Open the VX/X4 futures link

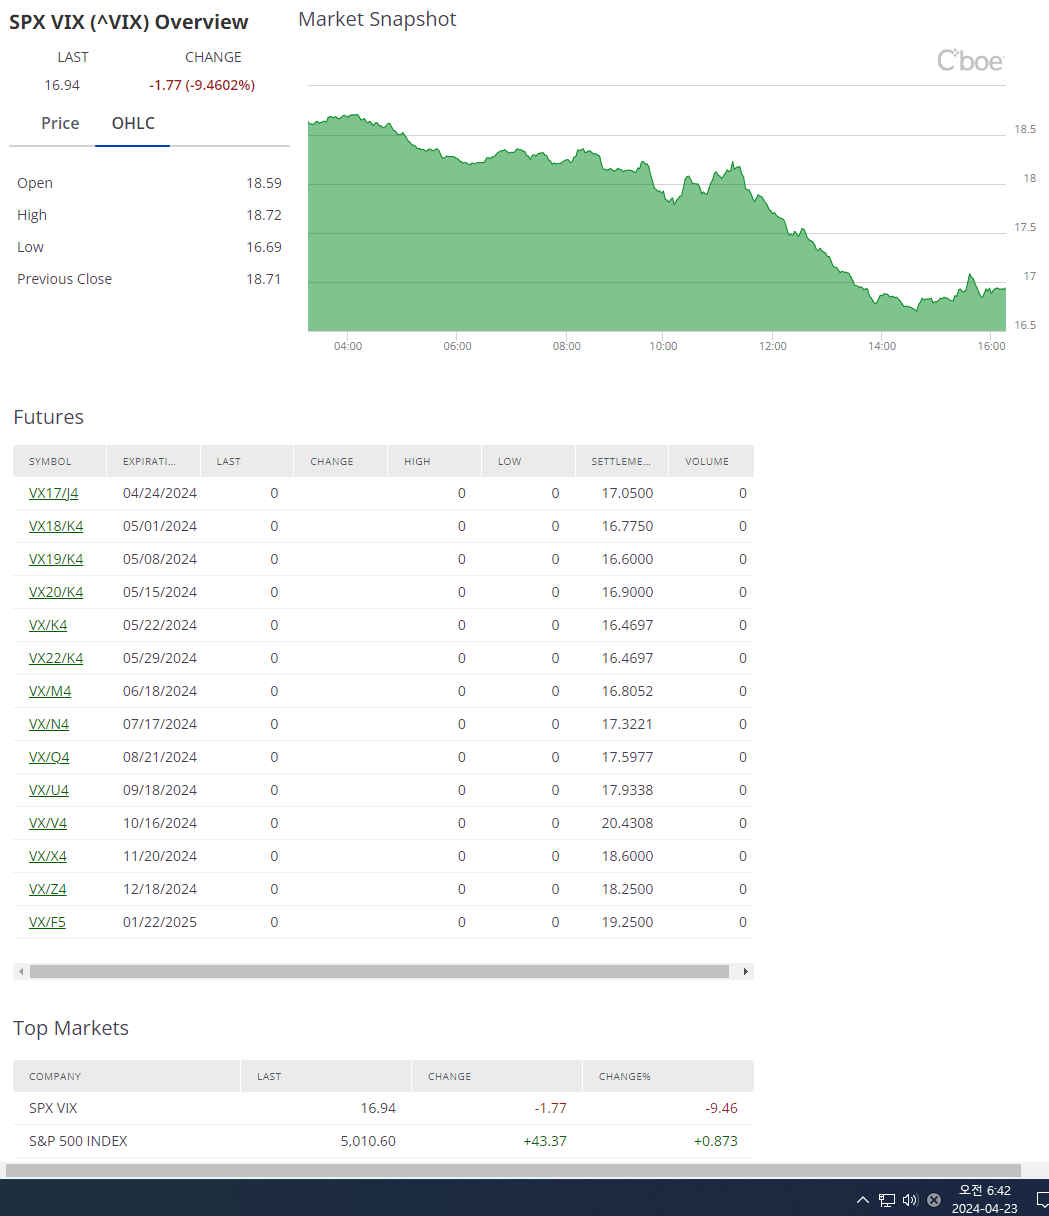pyautogui.click(x=48, y=856)
